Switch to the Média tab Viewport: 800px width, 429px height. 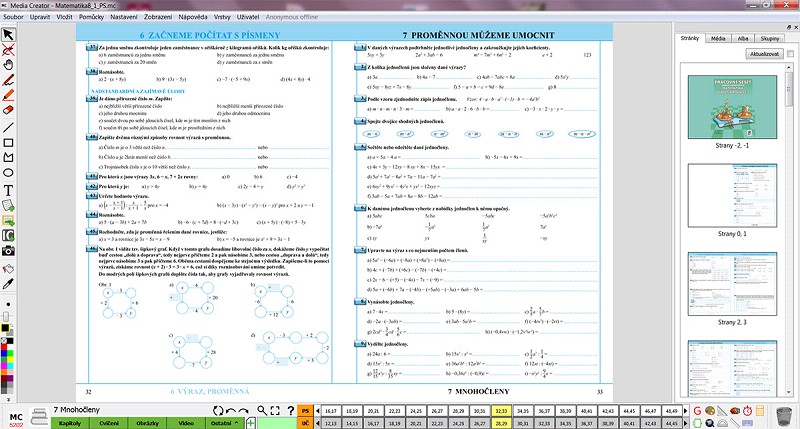click(x=718, y=38)
